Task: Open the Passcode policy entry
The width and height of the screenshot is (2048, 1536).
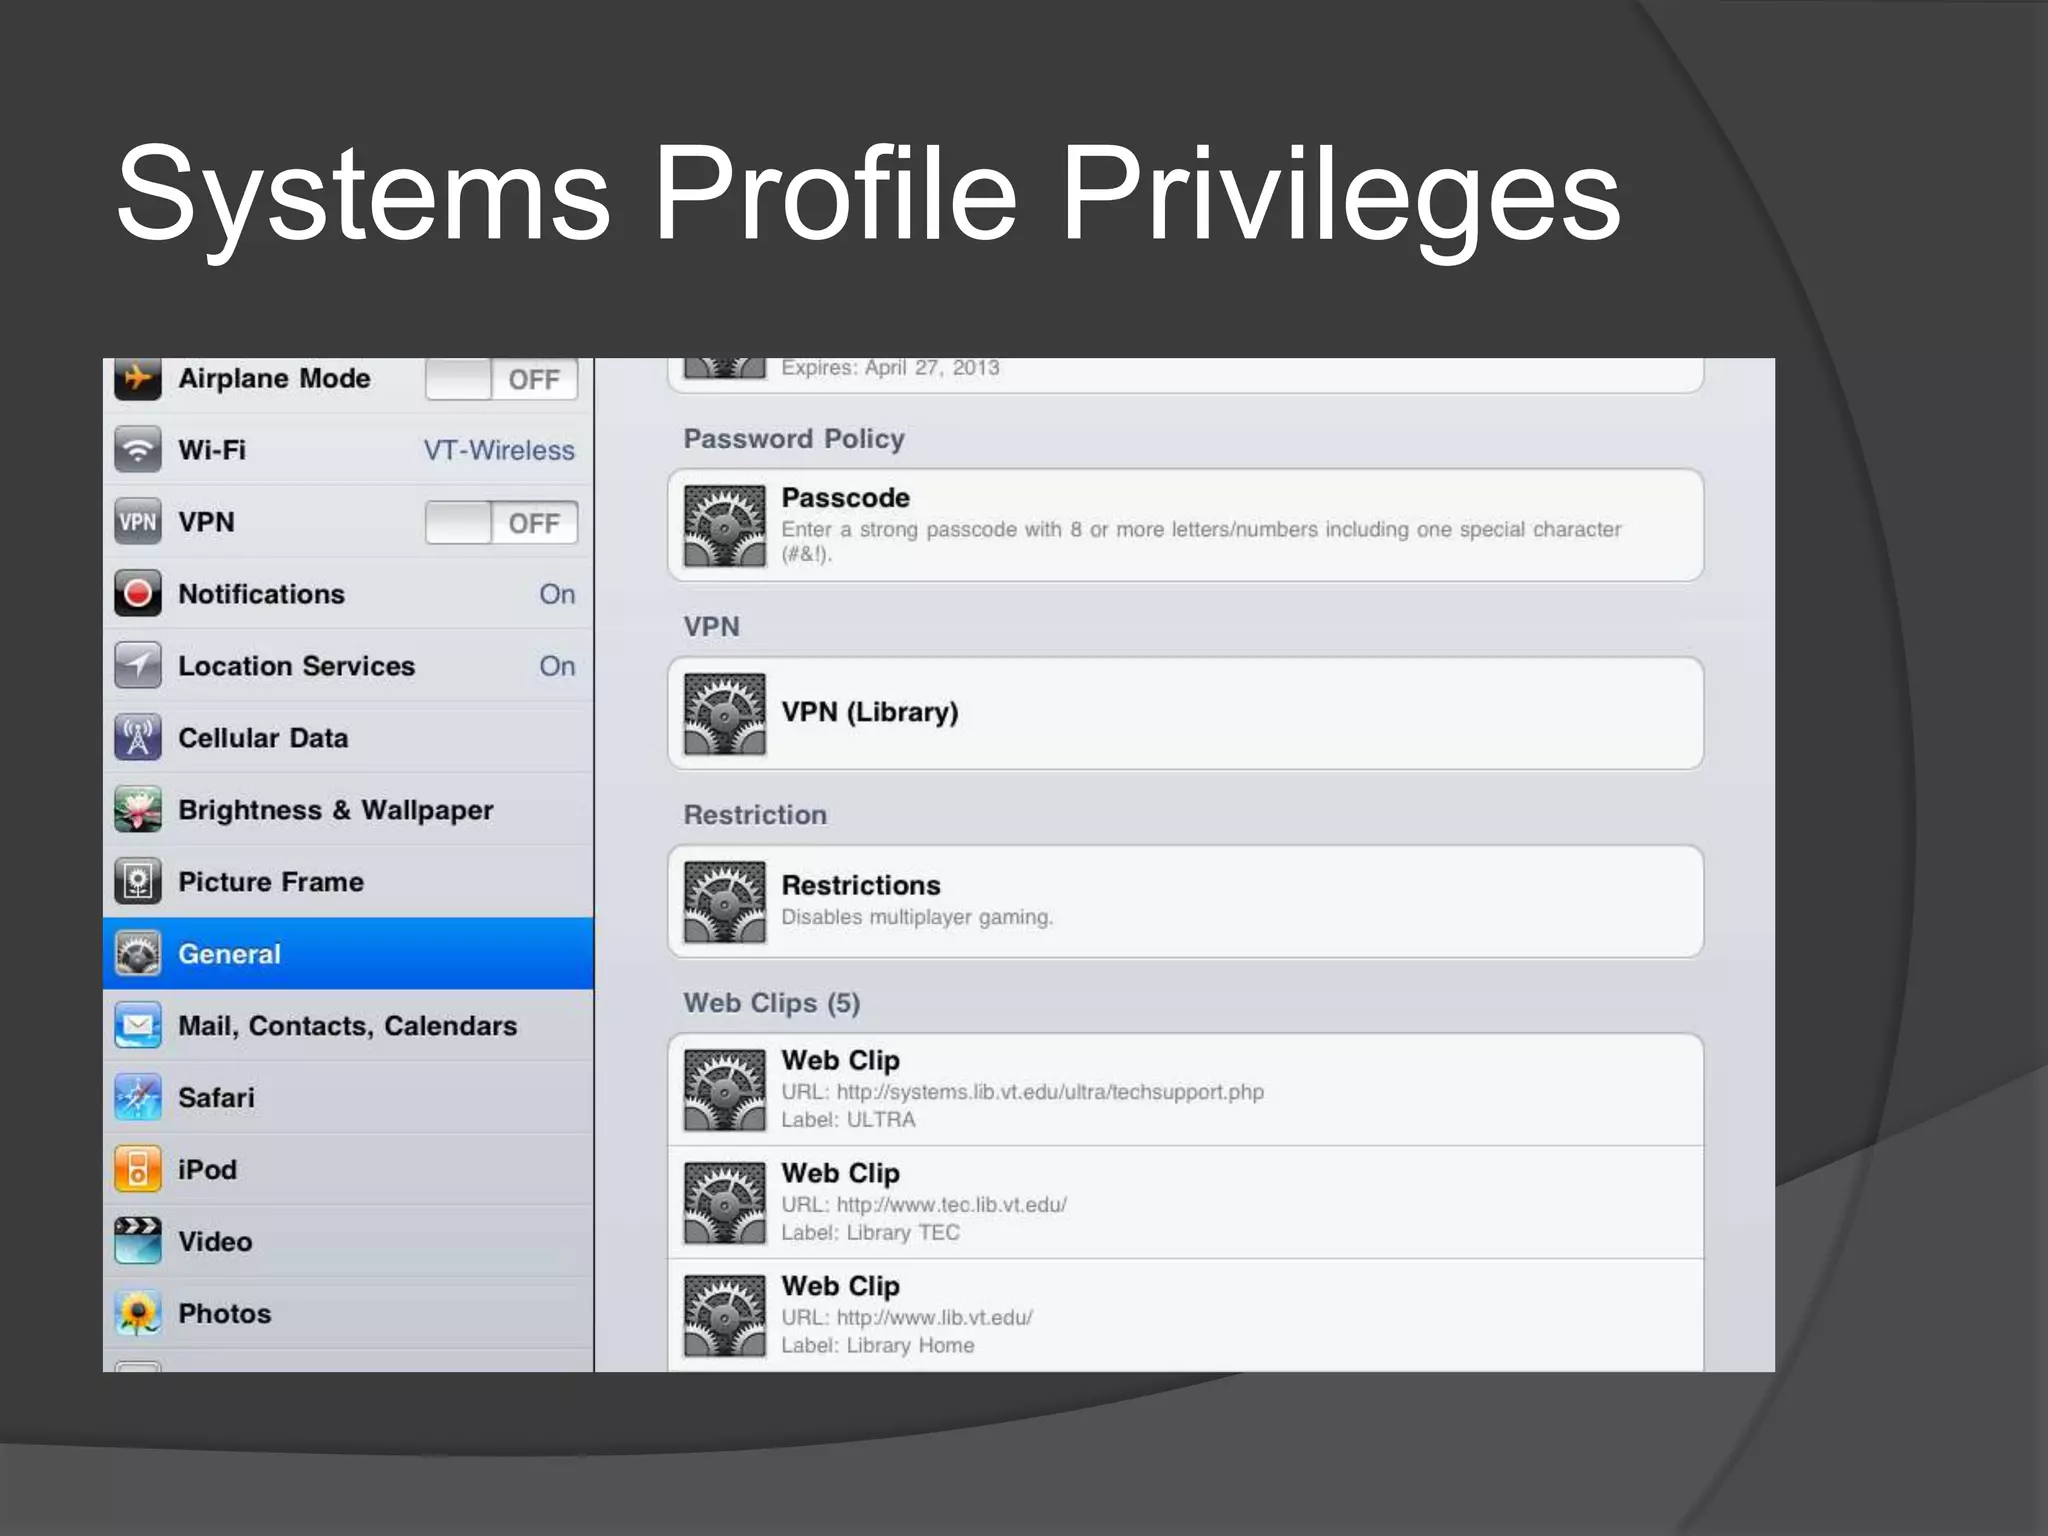Action: click(x=1186, y=525)
